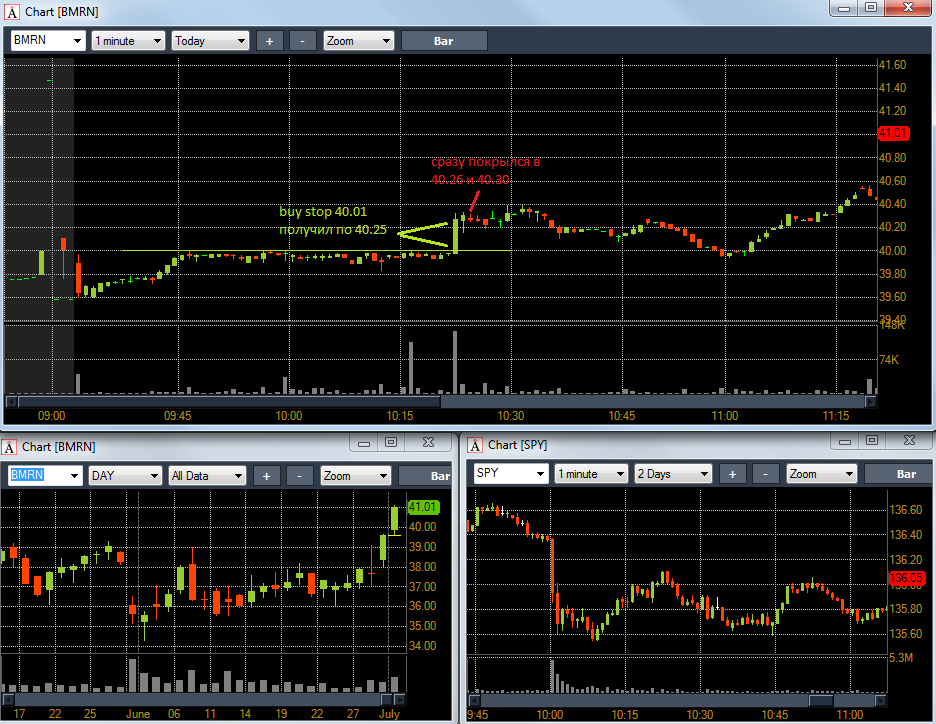Click left scroll arrow of top chart scrollbar
The image size is (936, 724).
point(11,402)
